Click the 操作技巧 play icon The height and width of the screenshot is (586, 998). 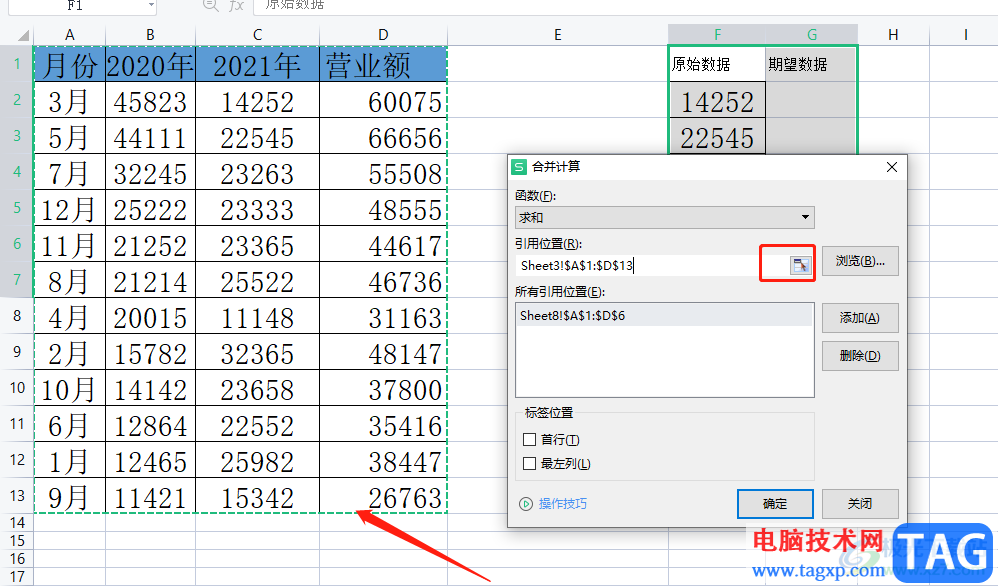click(526, 504)
